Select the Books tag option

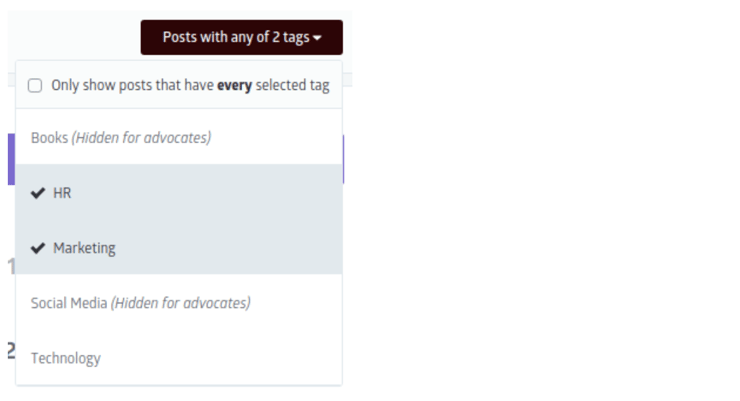click(x=179, y=137)
